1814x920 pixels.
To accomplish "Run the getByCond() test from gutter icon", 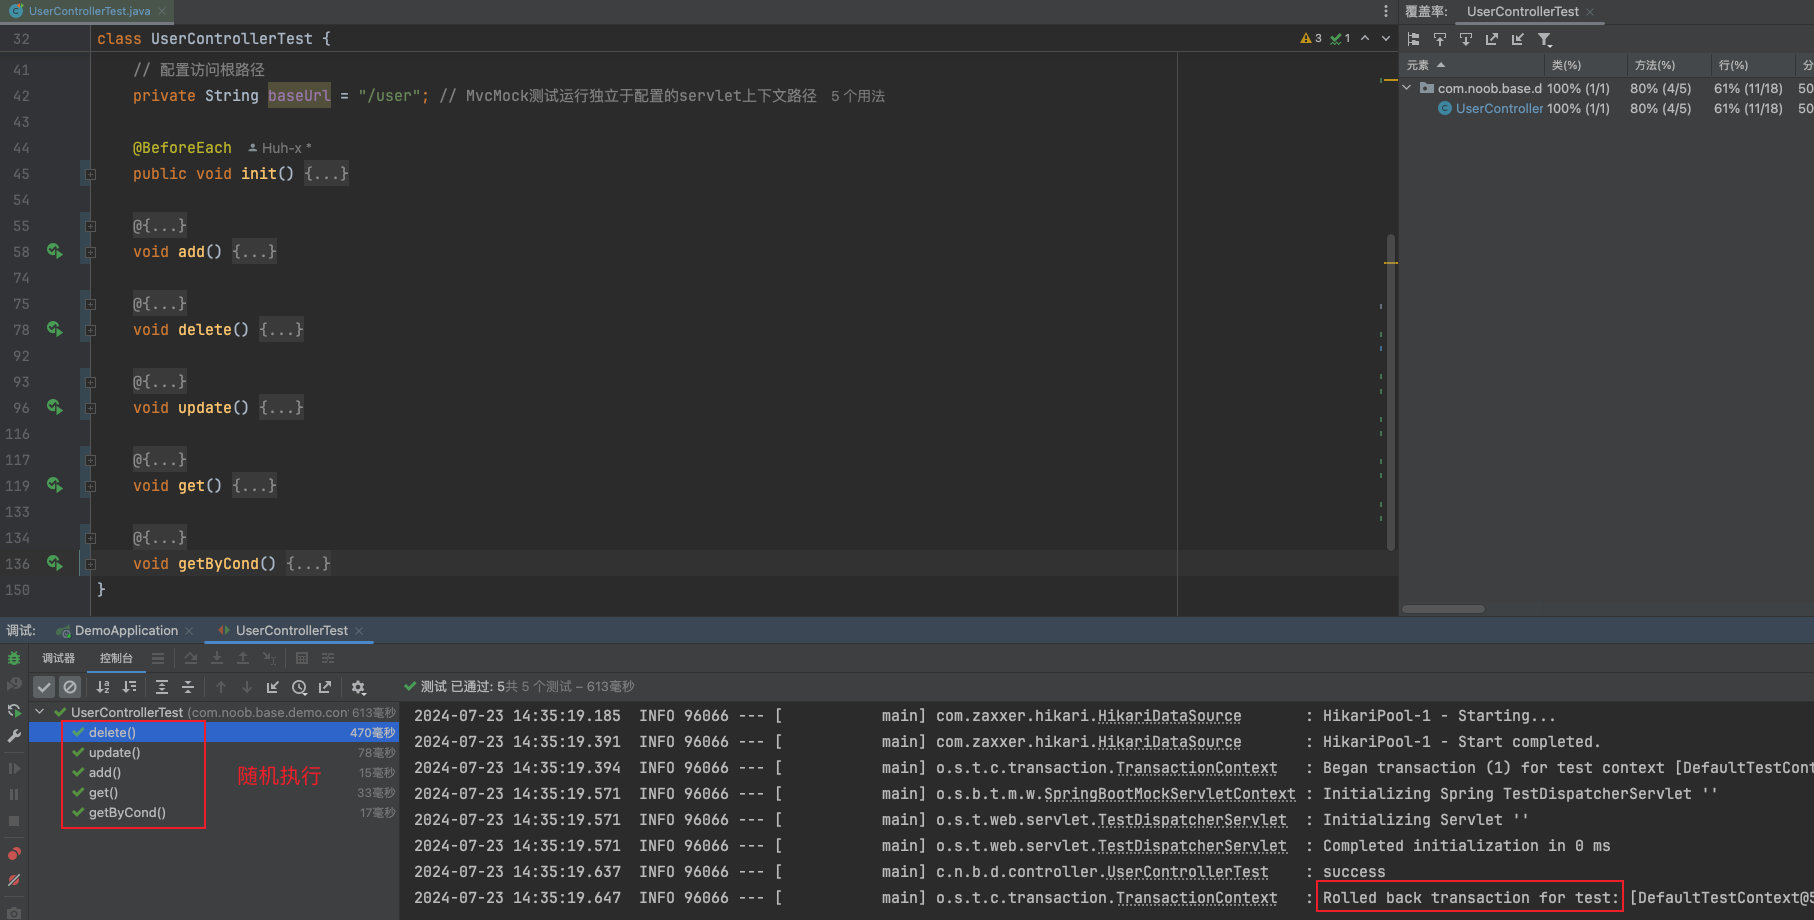I will pos(55,564).
